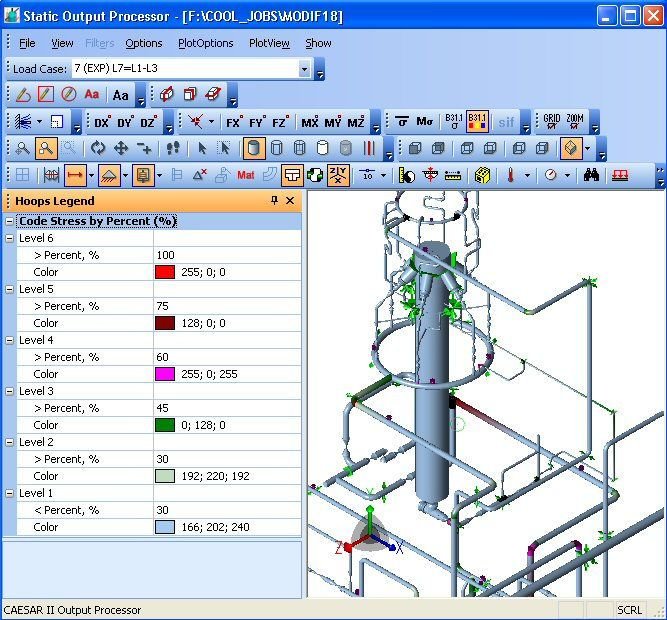Collapse Code Stress by Percent section
Viewport: 667px width, 620px height.
tap(10, 221)
